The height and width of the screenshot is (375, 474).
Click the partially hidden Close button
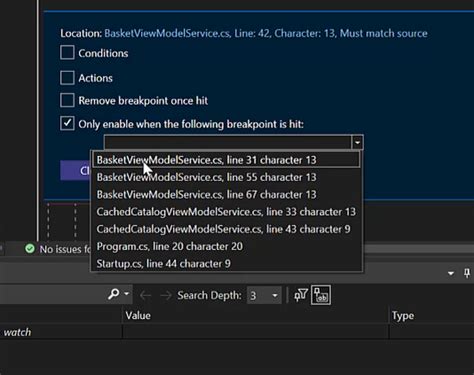(x=76, y=170)
